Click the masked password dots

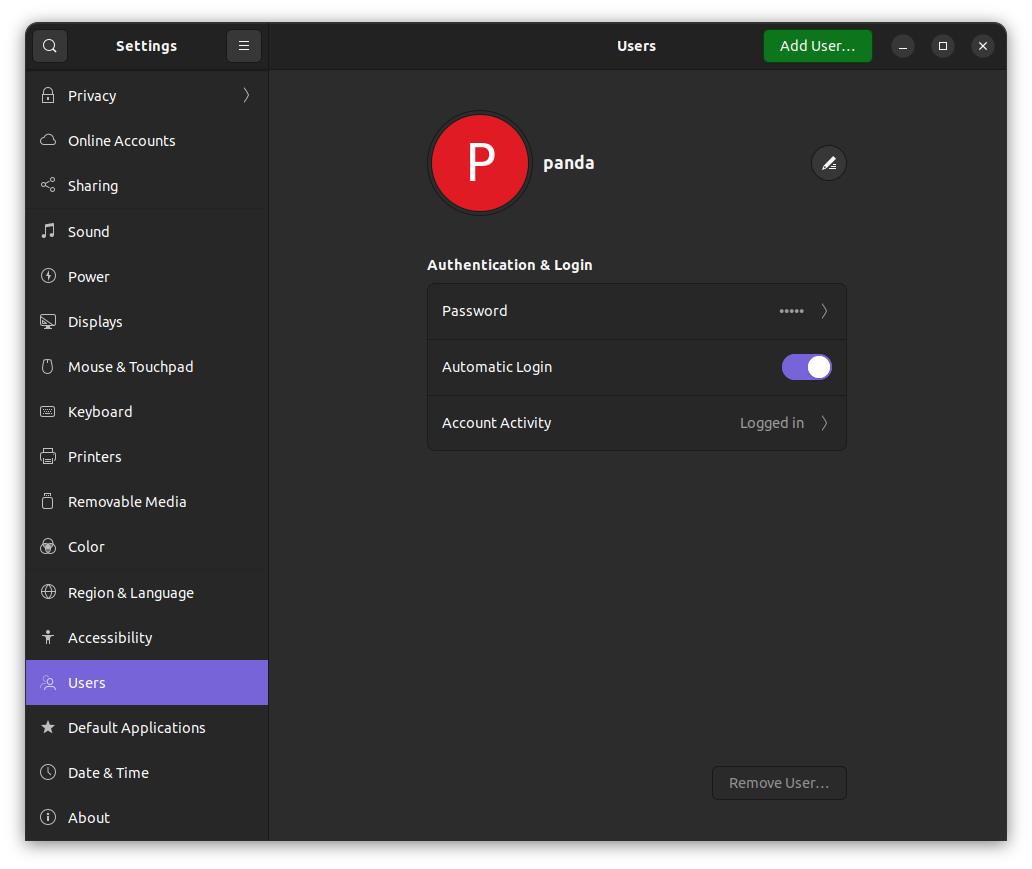pyautogui.click(x=792, y=311)
